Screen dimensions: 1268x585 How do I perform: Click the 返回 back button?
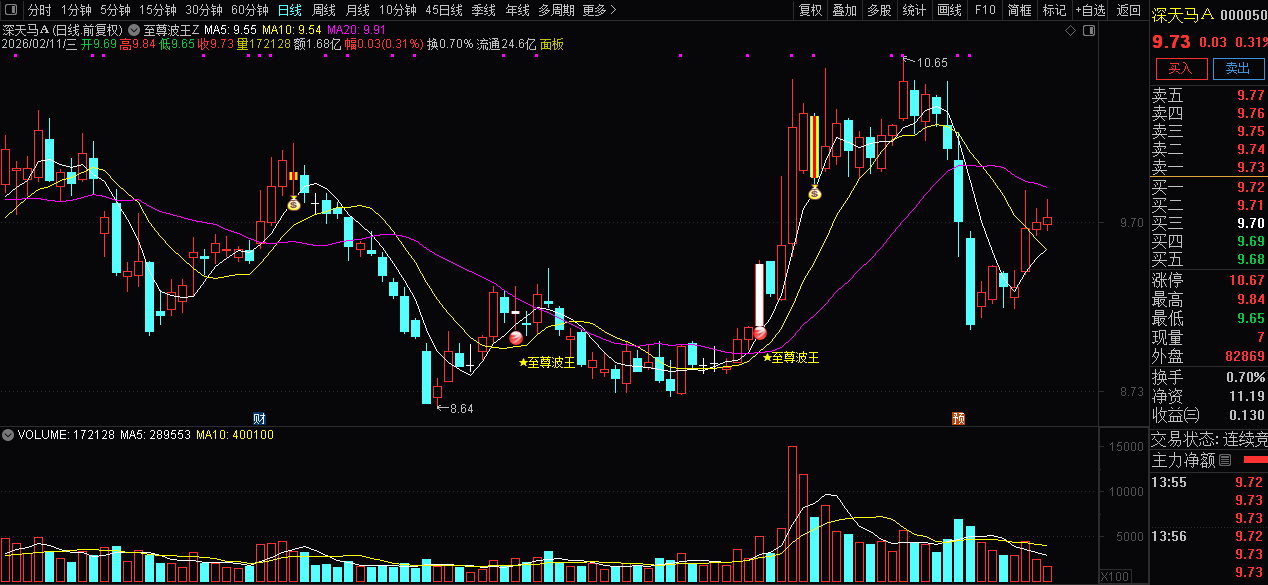pyautogui.click(x=1129, y=10)
